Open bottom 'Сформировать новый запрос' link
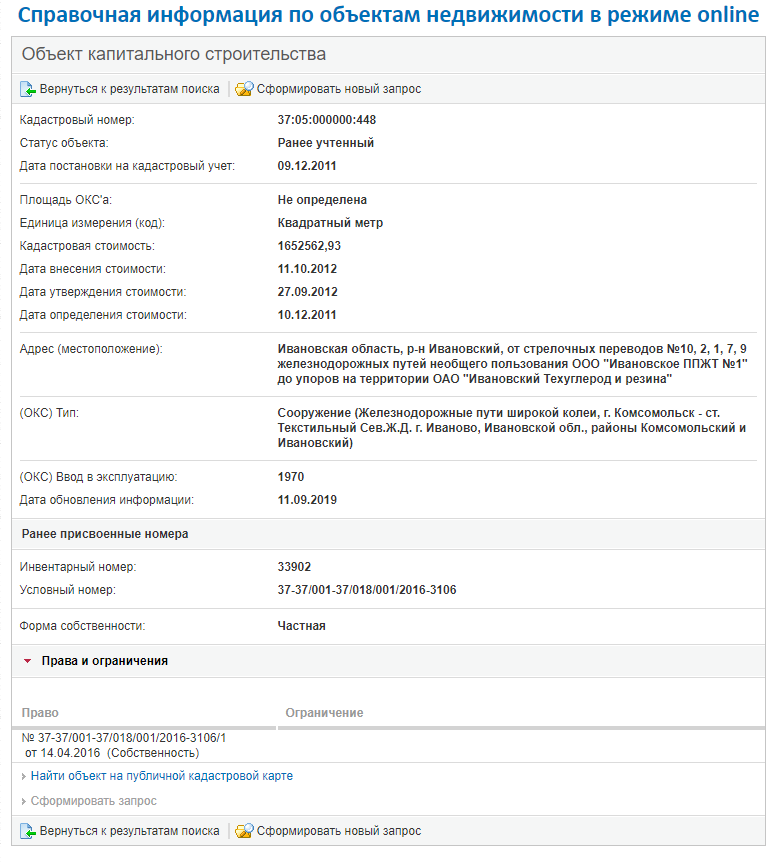The height and width of the screenshot is (866, 770). [339, 831]
